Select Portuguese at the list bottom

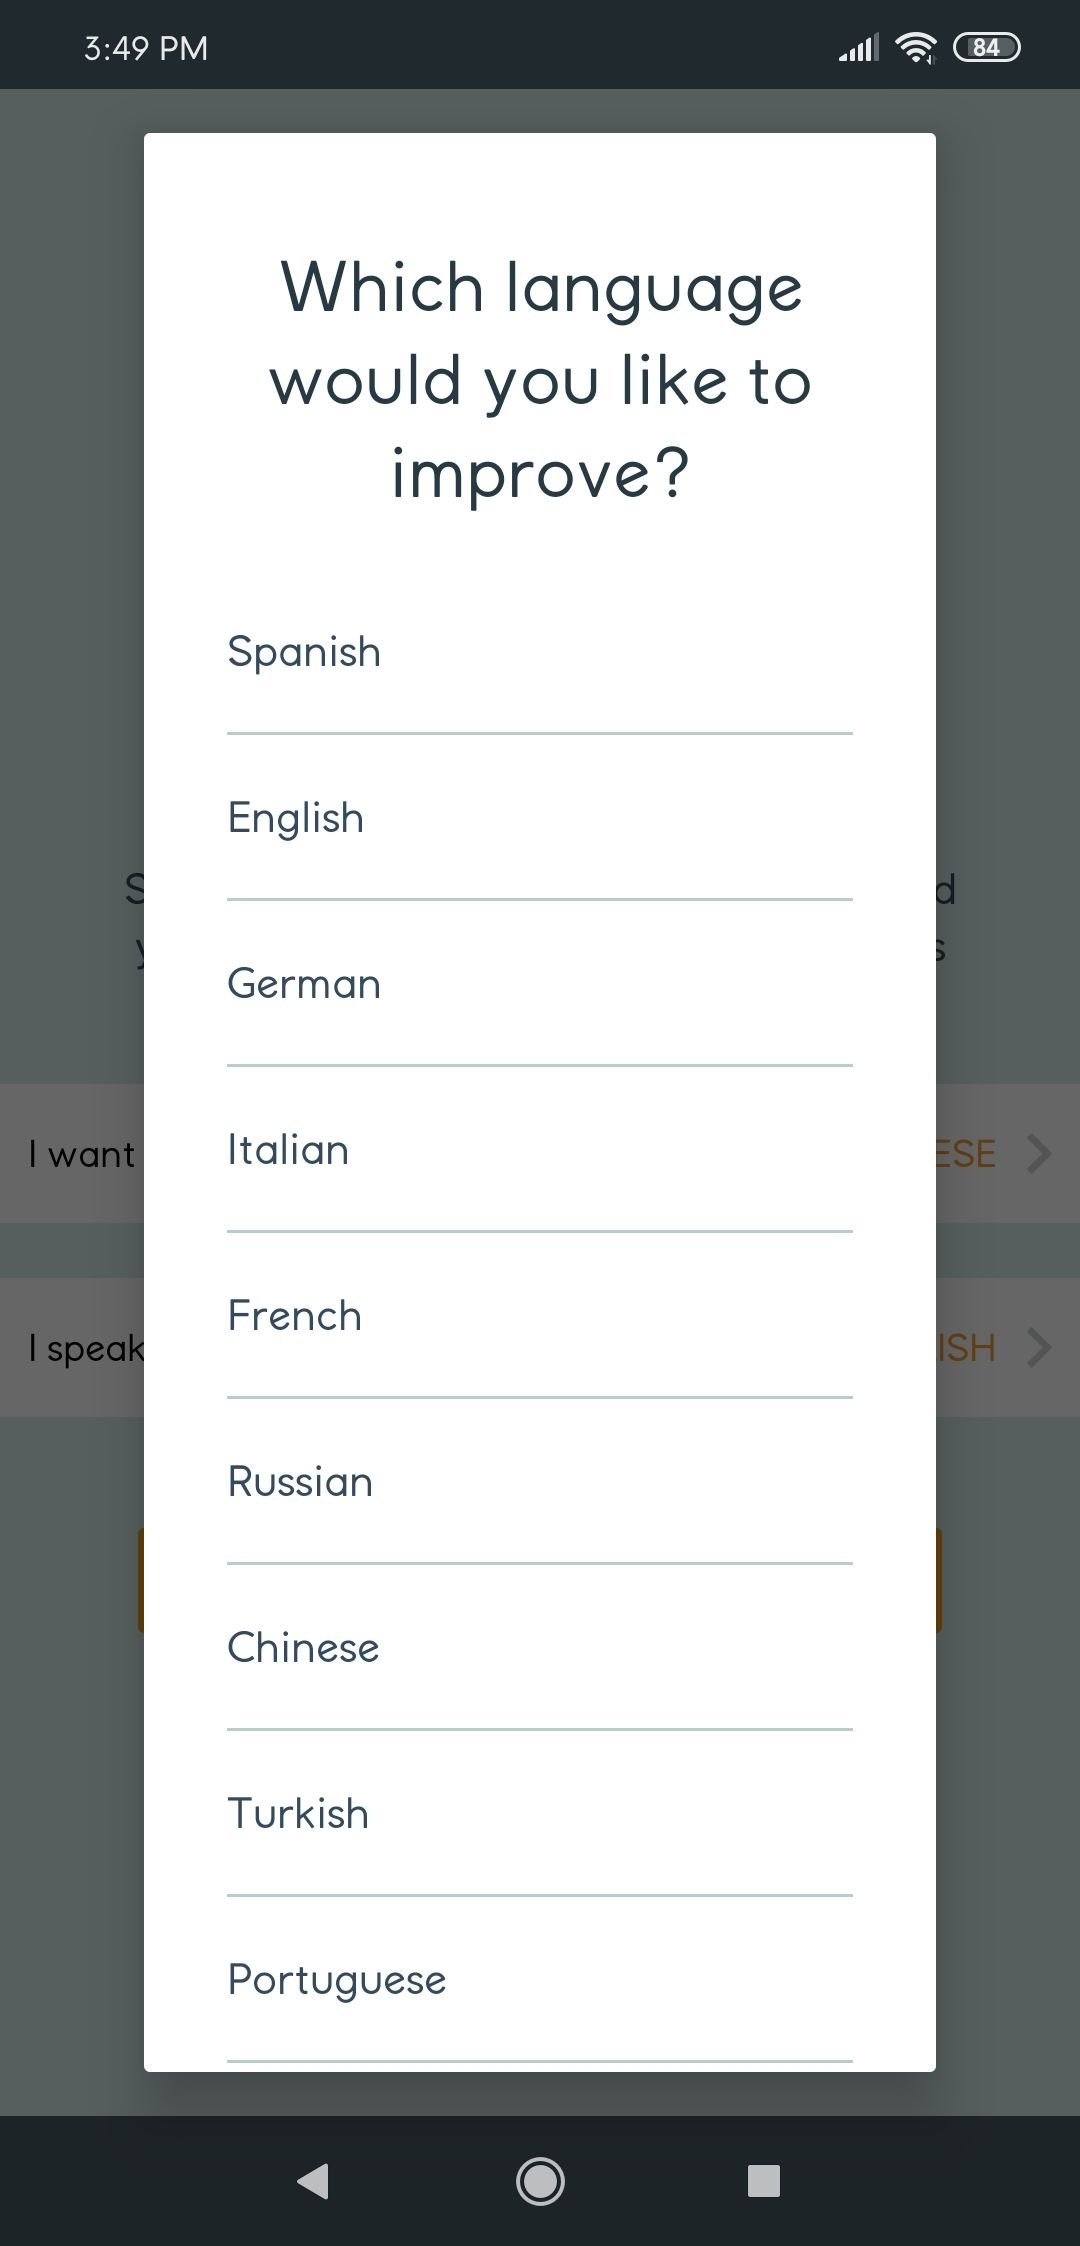pos(540,1980)
